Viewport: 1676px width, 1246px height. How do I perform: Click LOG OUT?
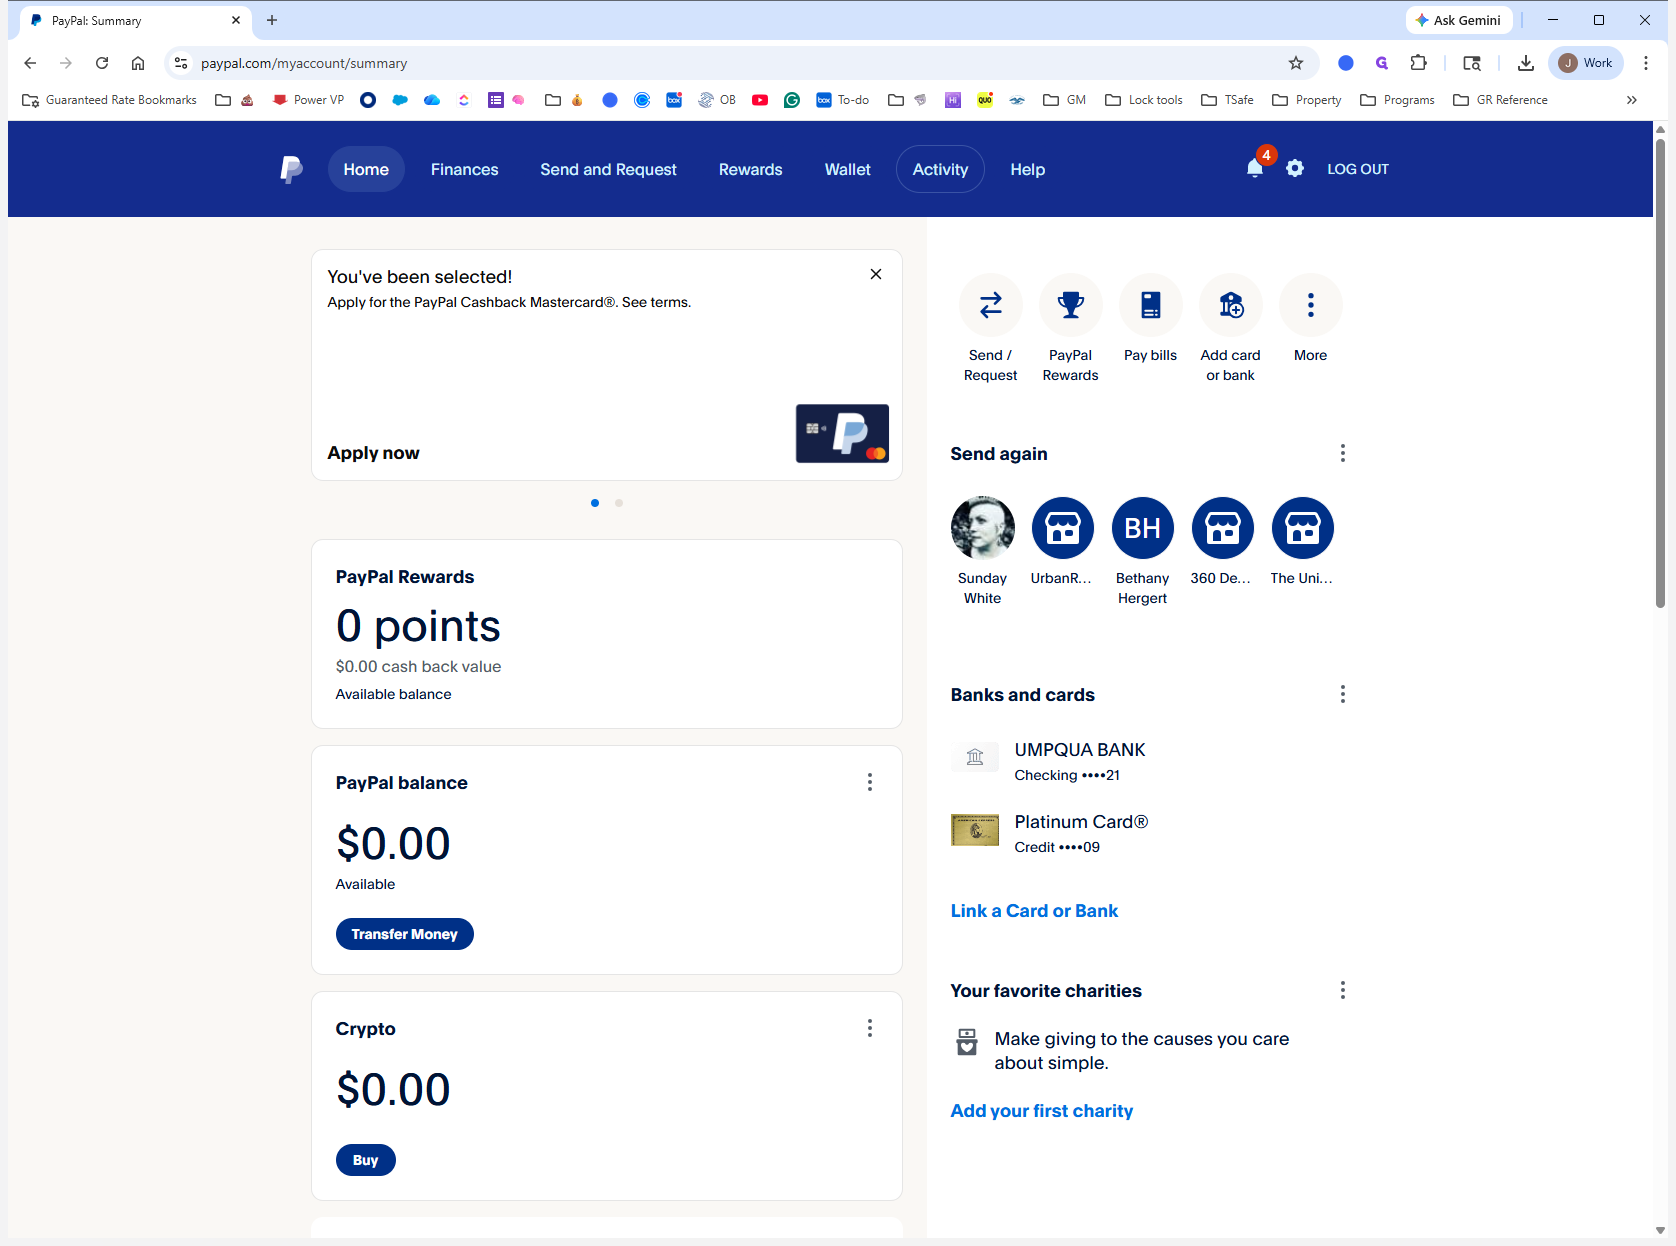click(1357, 169)
